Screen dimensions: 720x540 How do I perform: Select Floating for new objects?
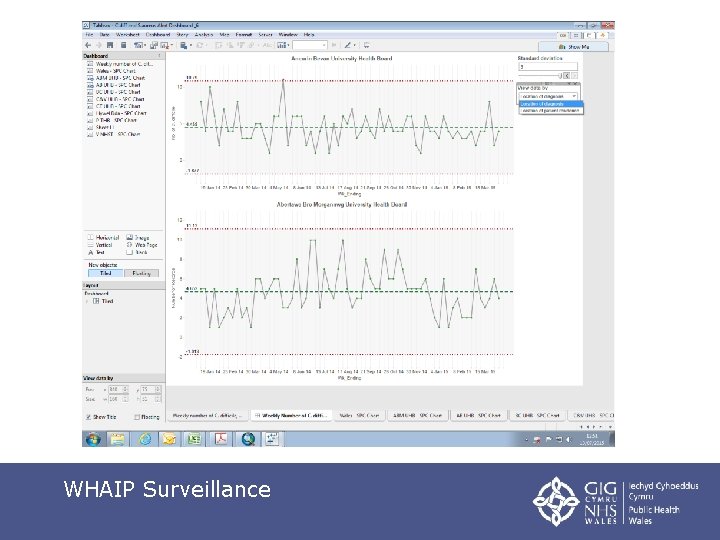click(x=141, y=273)
